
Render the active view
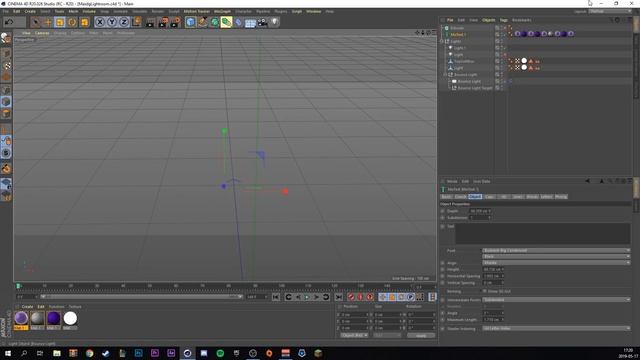pyautogui.click(x=150, y=22)
